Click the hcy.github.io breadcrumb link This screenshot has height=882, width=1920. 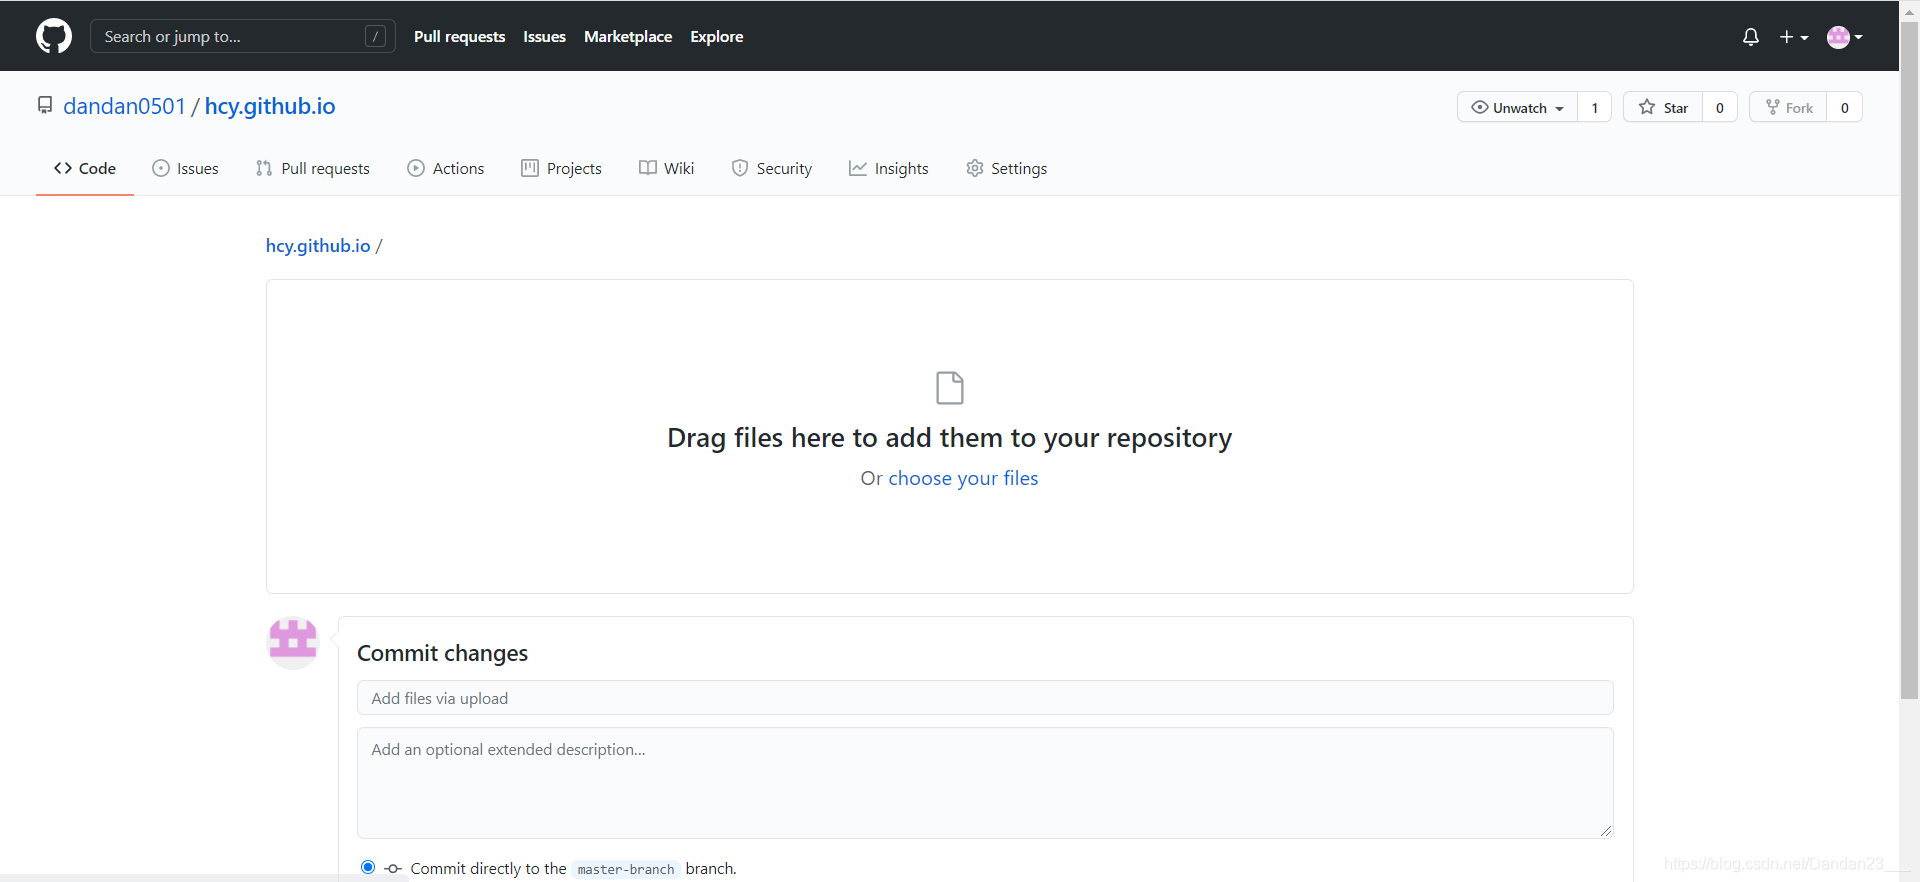coord(318,246)
